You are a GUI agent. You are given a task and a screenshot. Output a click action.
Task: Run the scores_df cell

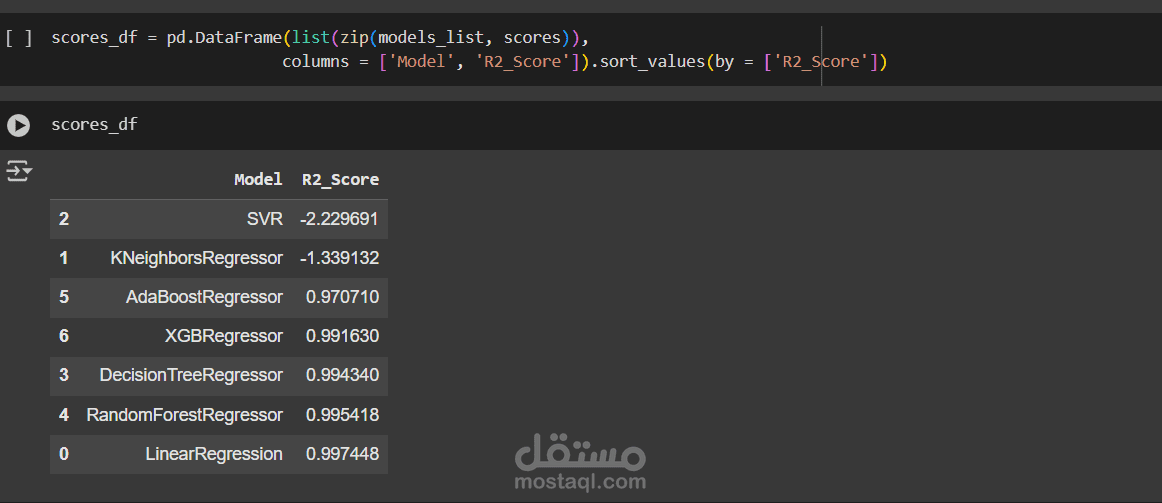[x=19, y=125]
